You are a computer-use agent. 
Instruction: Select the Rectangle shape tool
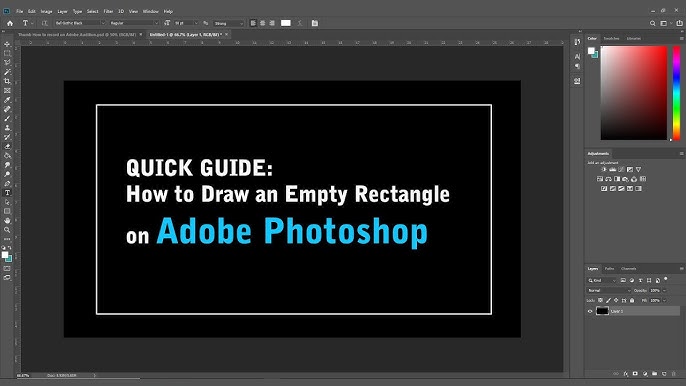pyautogui.click(x=7, y=211)
